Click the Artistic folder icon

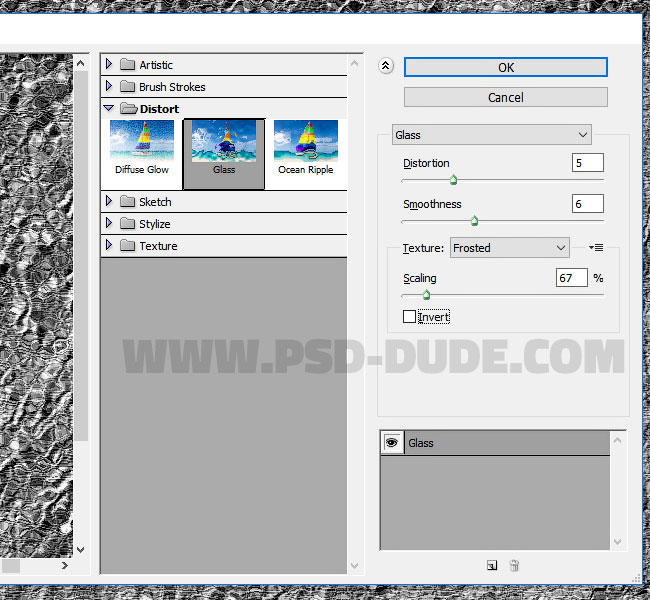(x=127, y=64)
